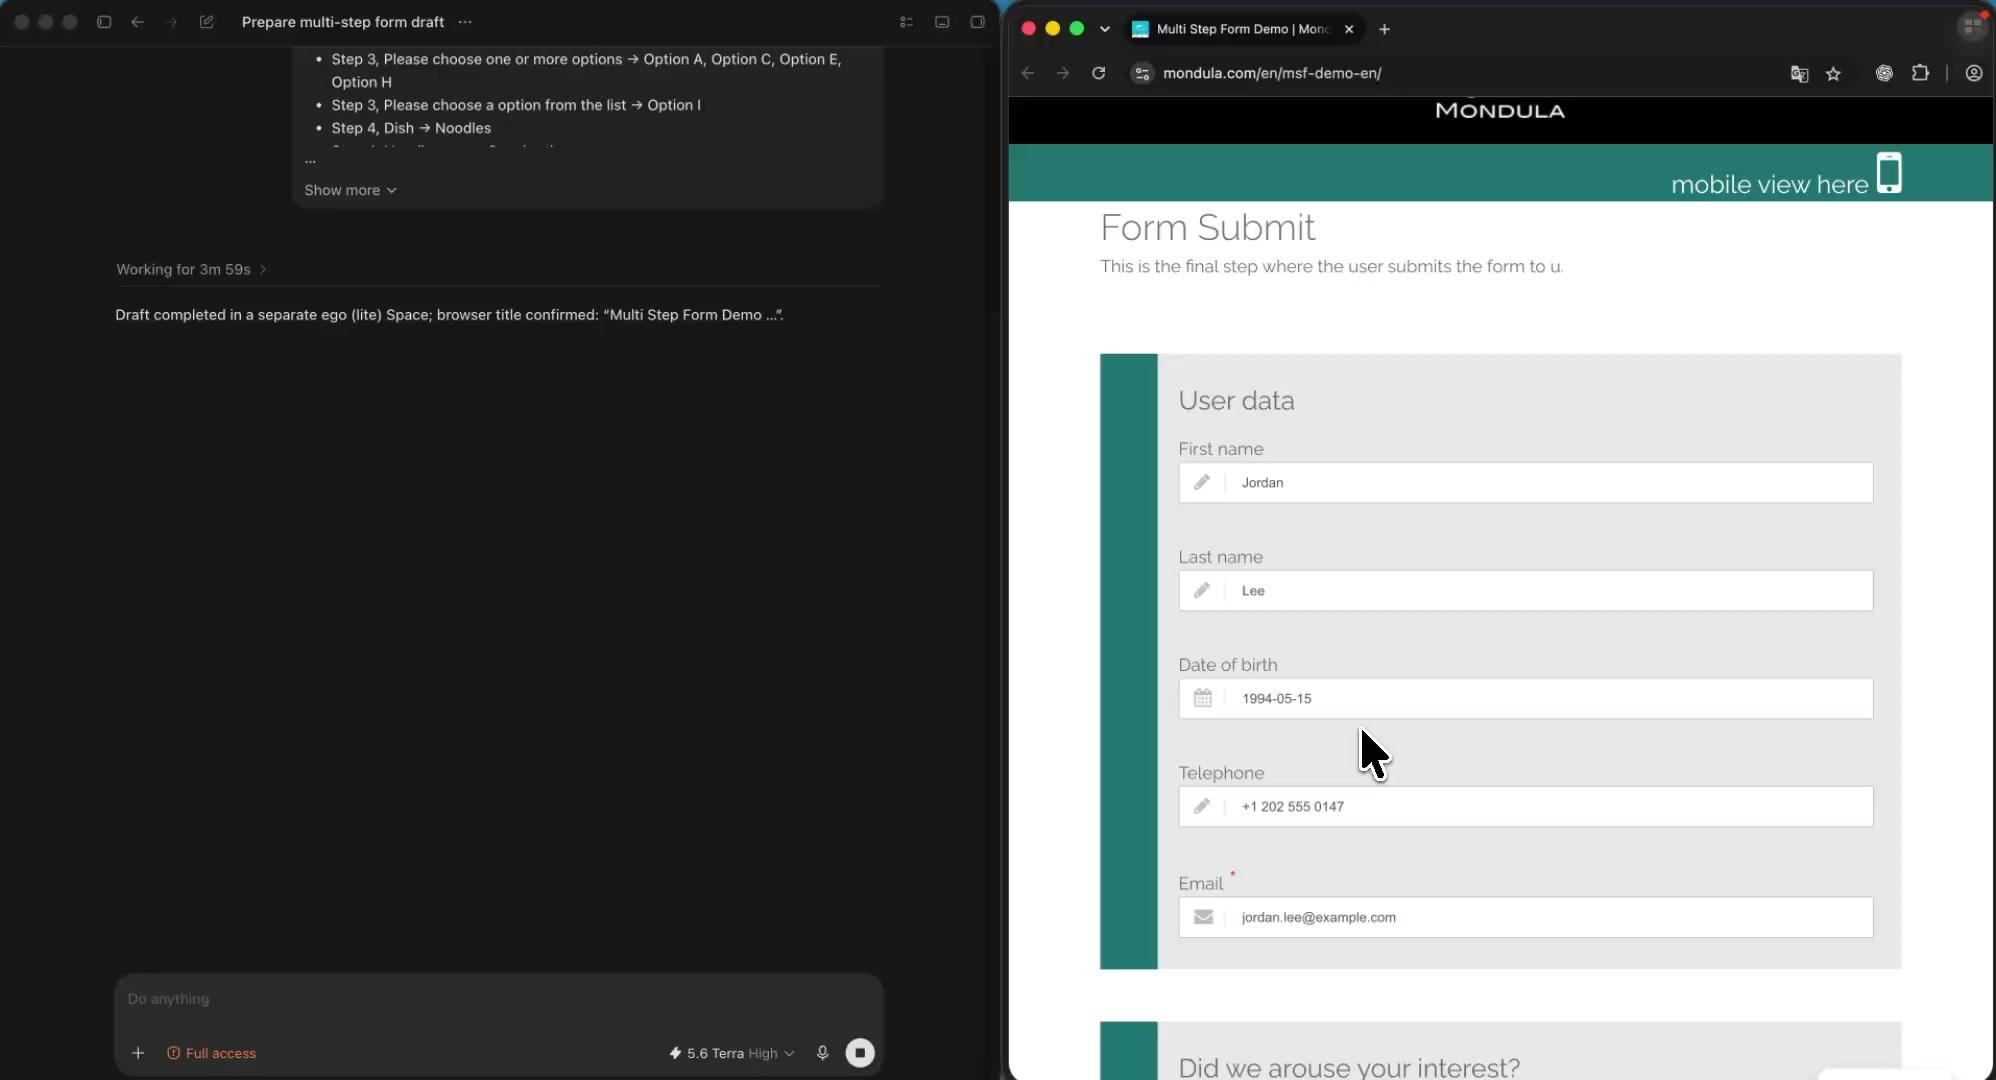1996x1080 pixels.
Task: Toggle the right sidebar panel icon
Action: [x=978, y=22]
